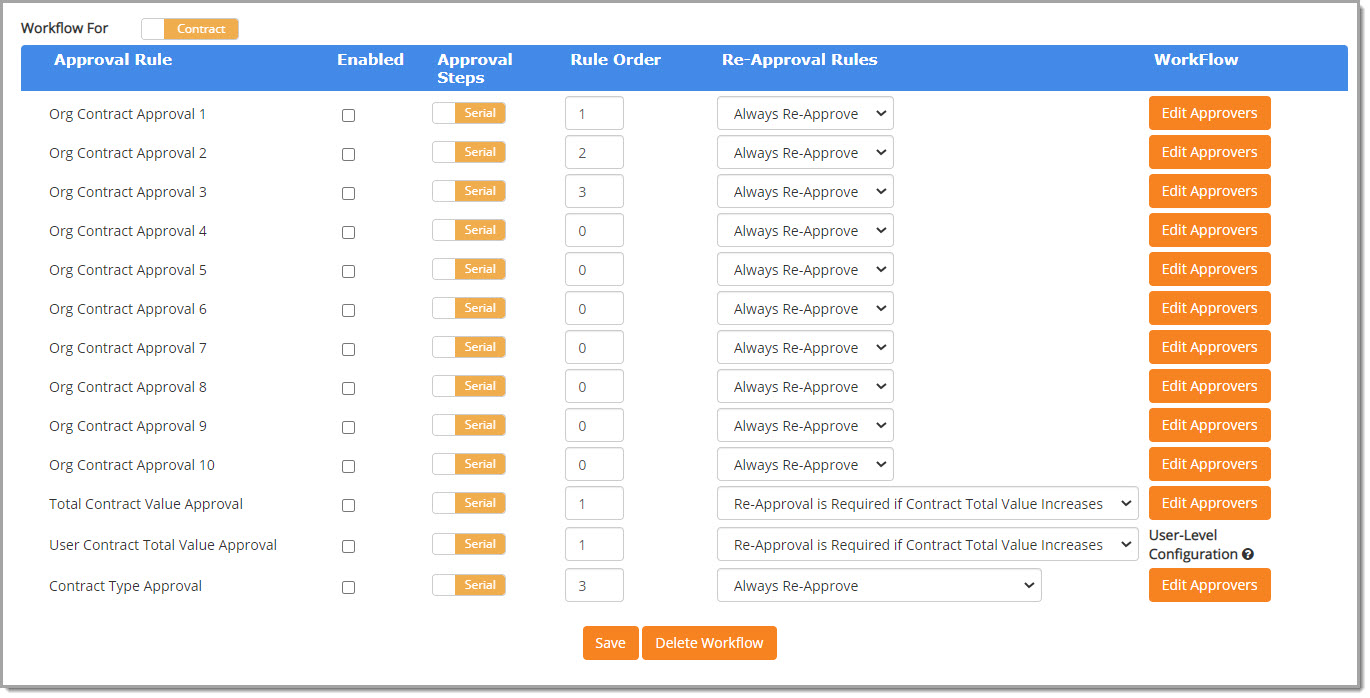
Task: Click Edit Approvers for Contract Type Approval
Action: [1209, 585]
